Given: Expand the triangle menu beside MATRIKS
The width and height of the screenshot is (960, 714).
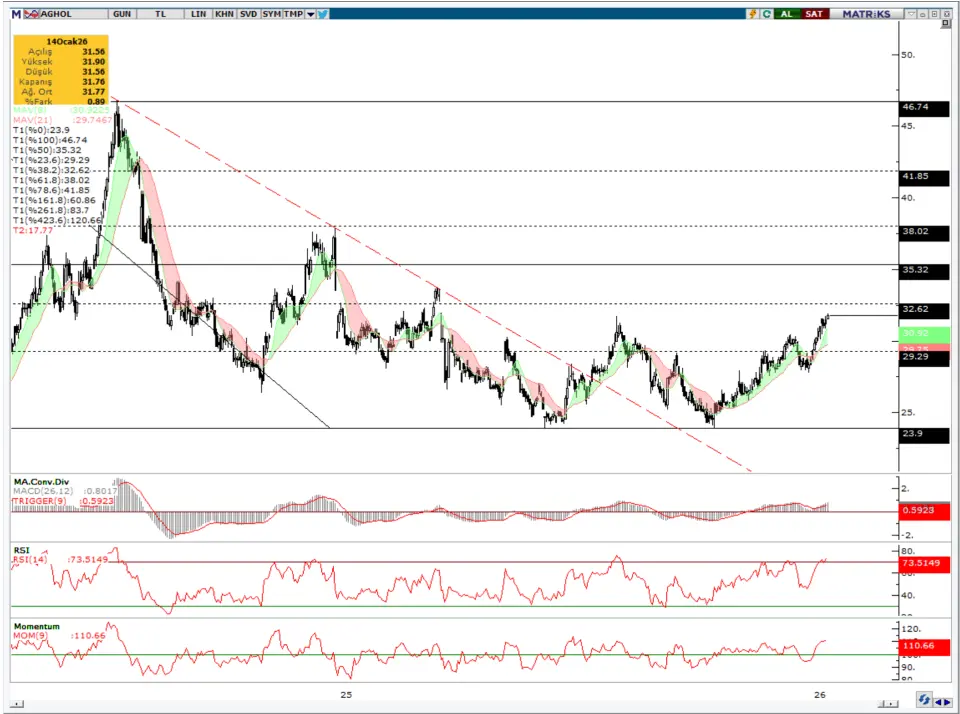Looking at the screenshot, I should (911, 14).
